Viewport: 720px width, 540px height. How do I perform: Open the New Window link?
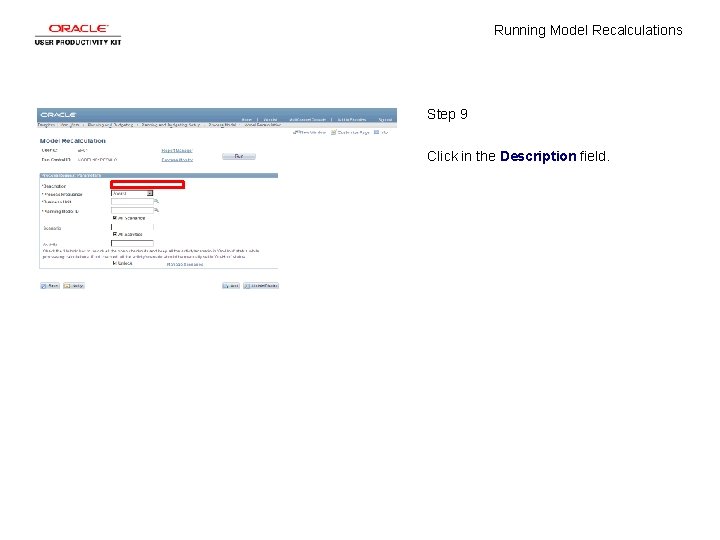point(310,132)
